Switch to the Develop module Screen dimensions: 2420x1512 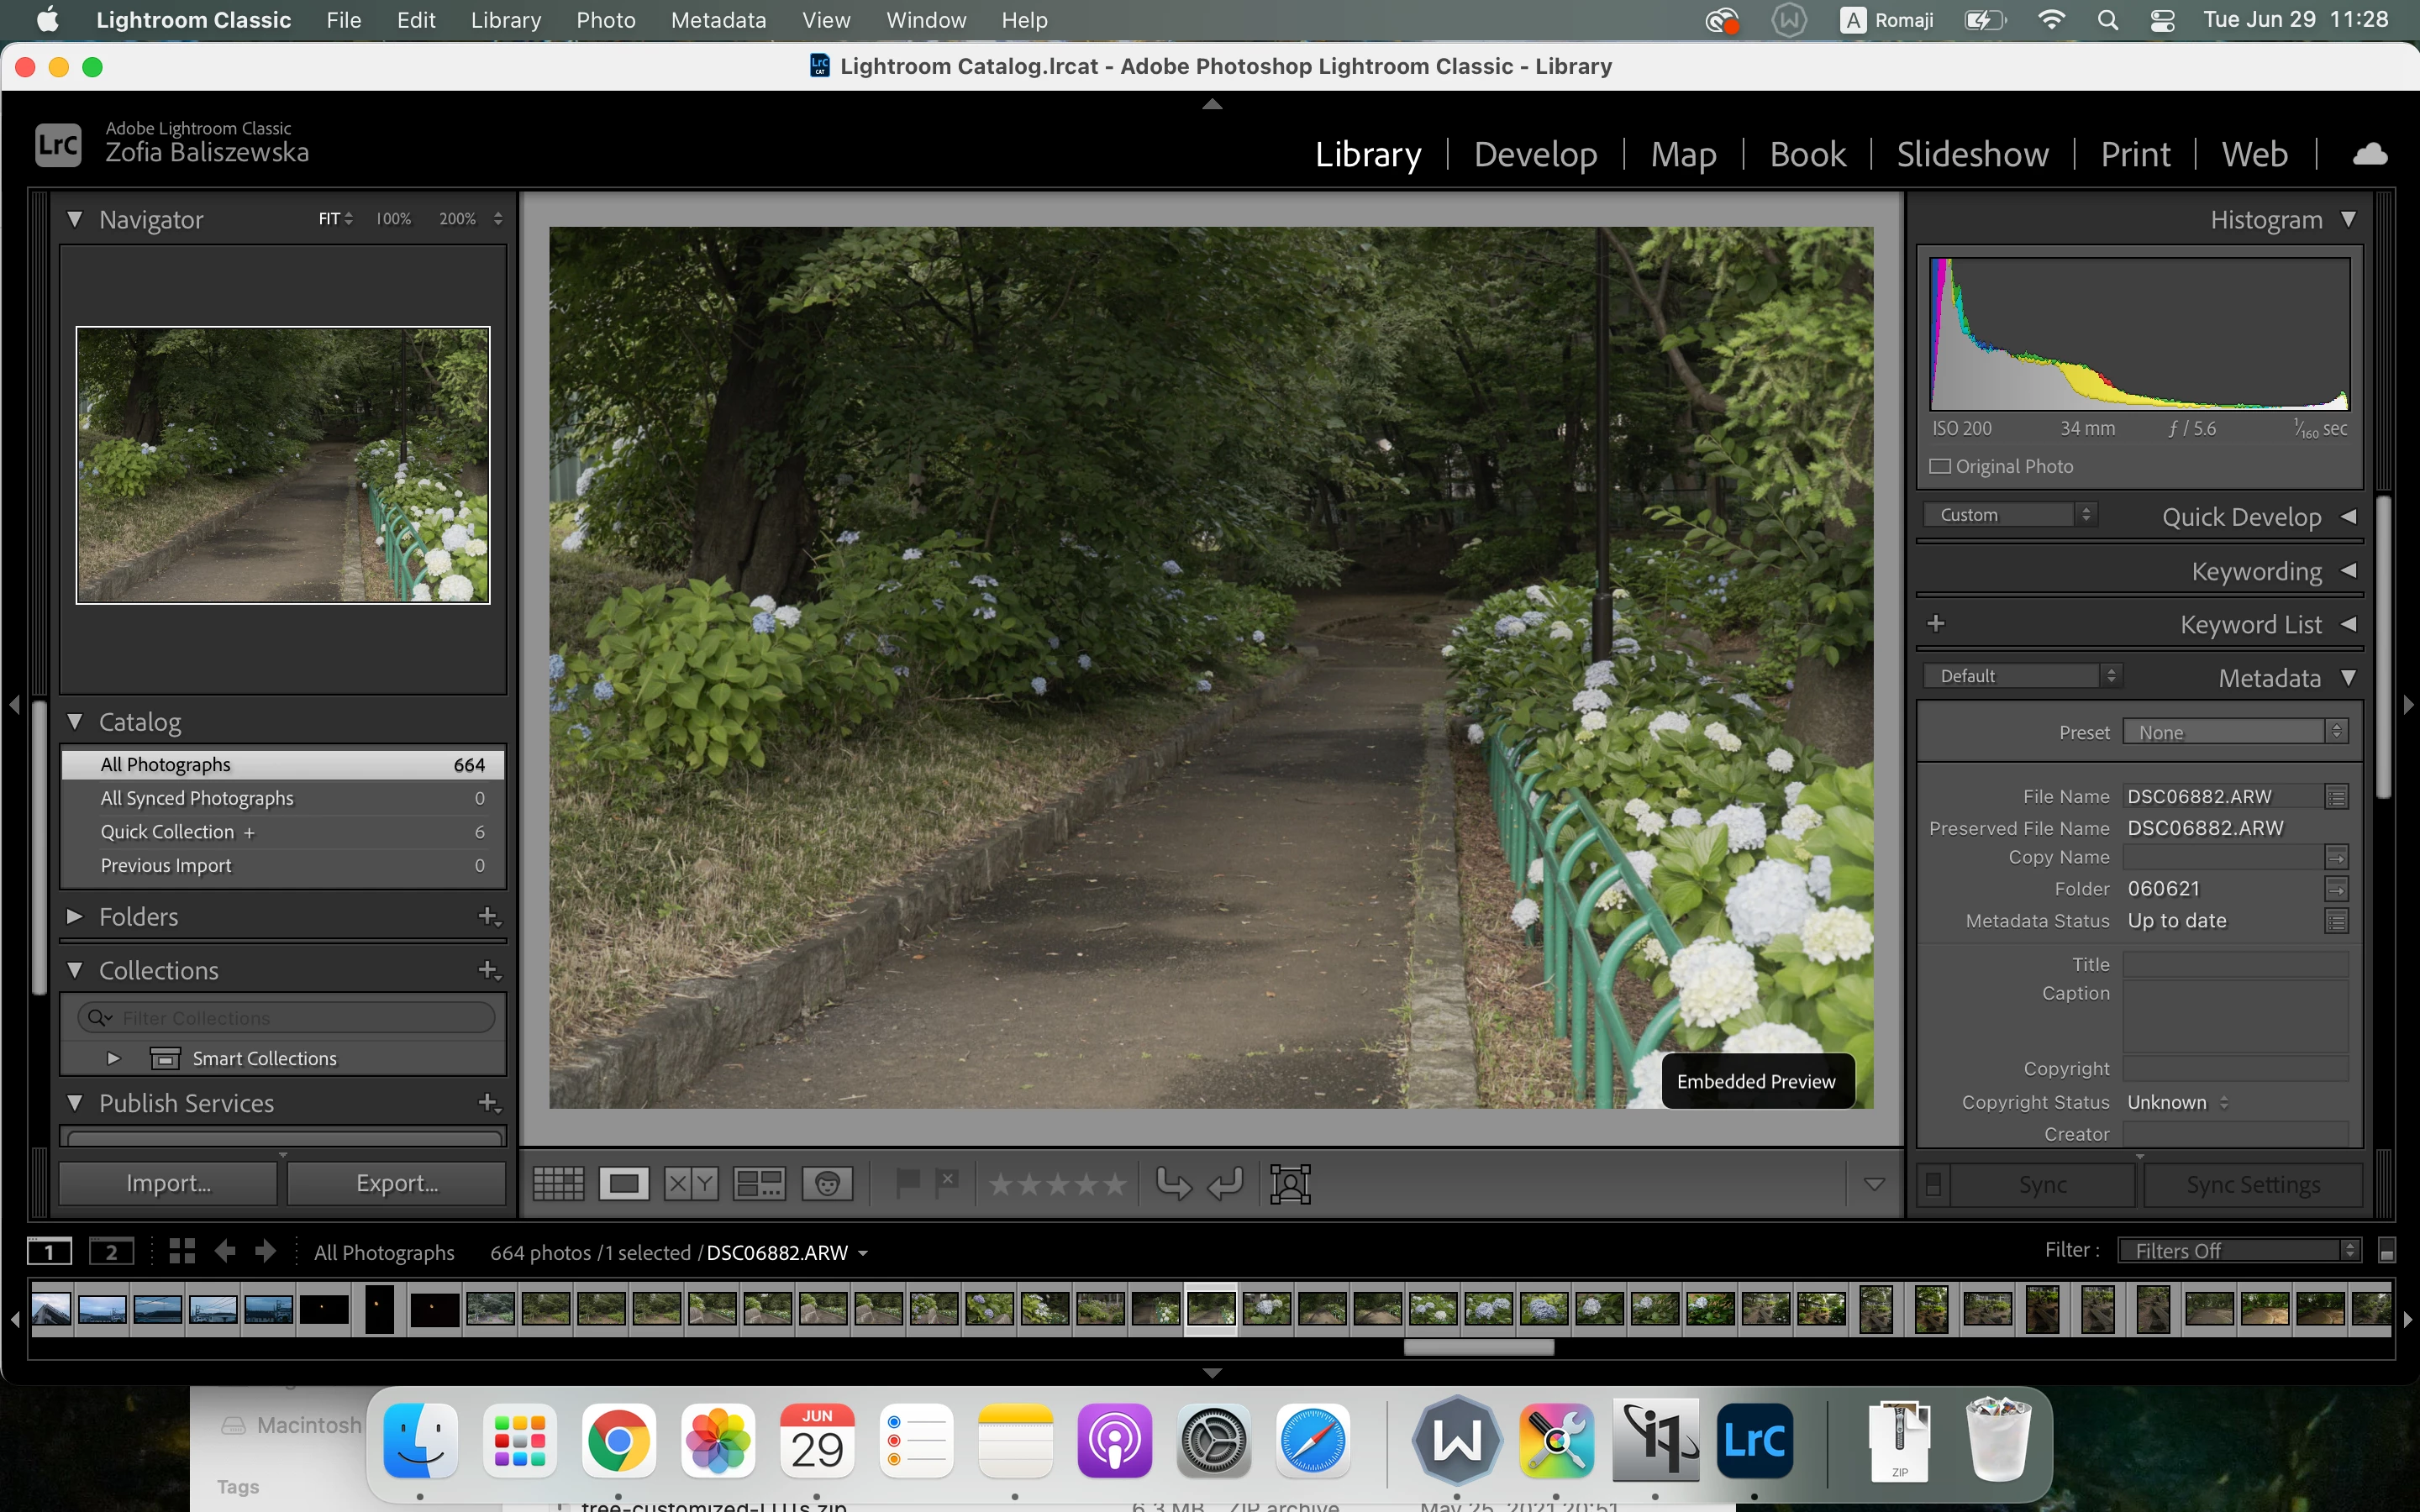tap(1535, 154)
